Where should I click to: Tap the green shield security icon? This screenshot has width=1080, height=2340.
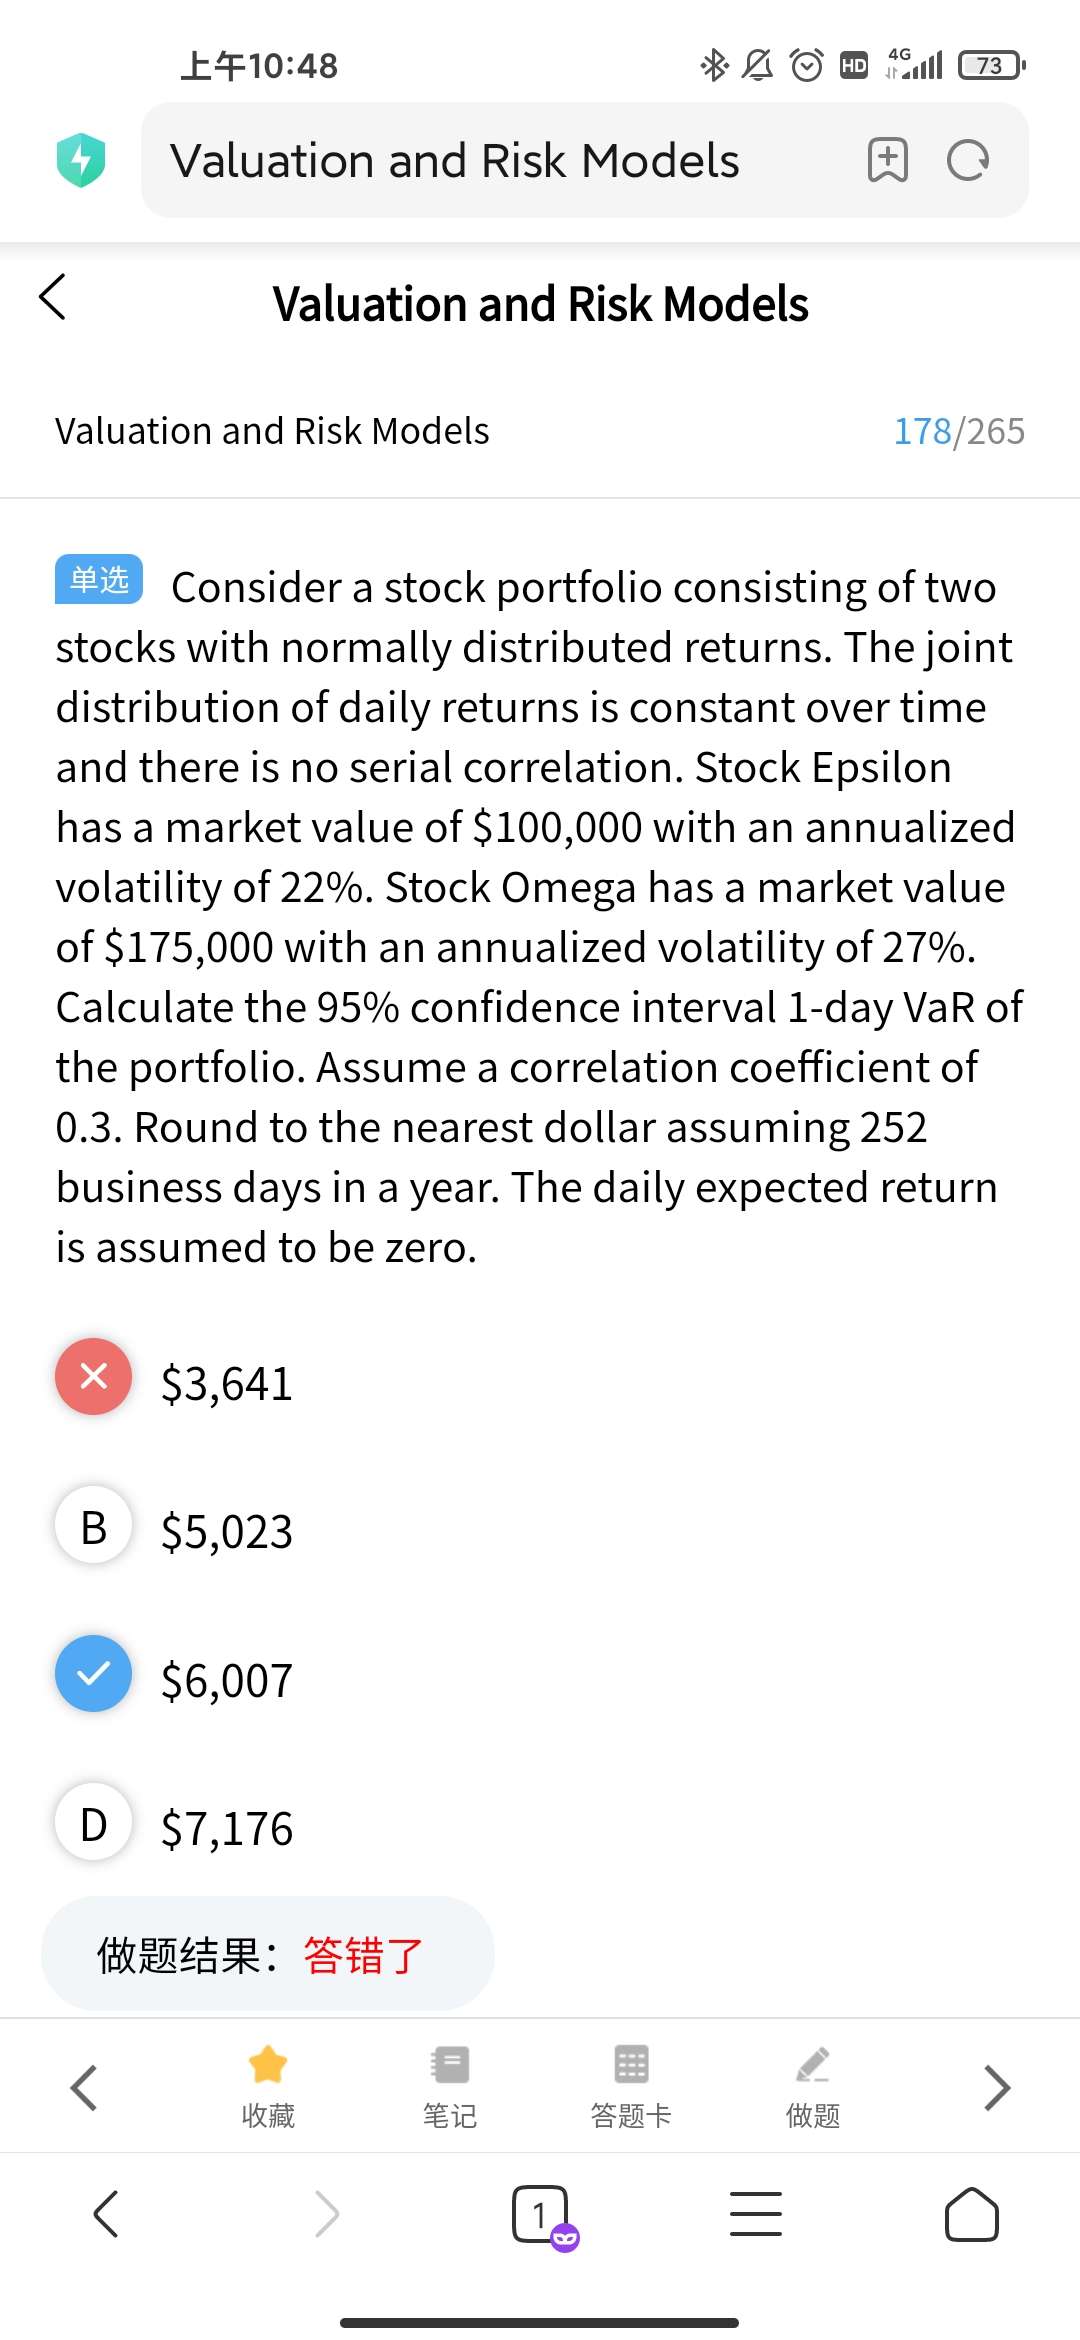[81, 160]
